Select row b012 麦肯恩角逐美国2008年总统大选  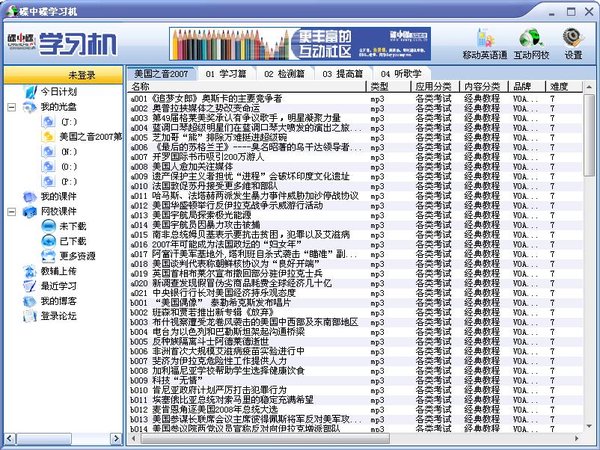[x=356, y=410]
